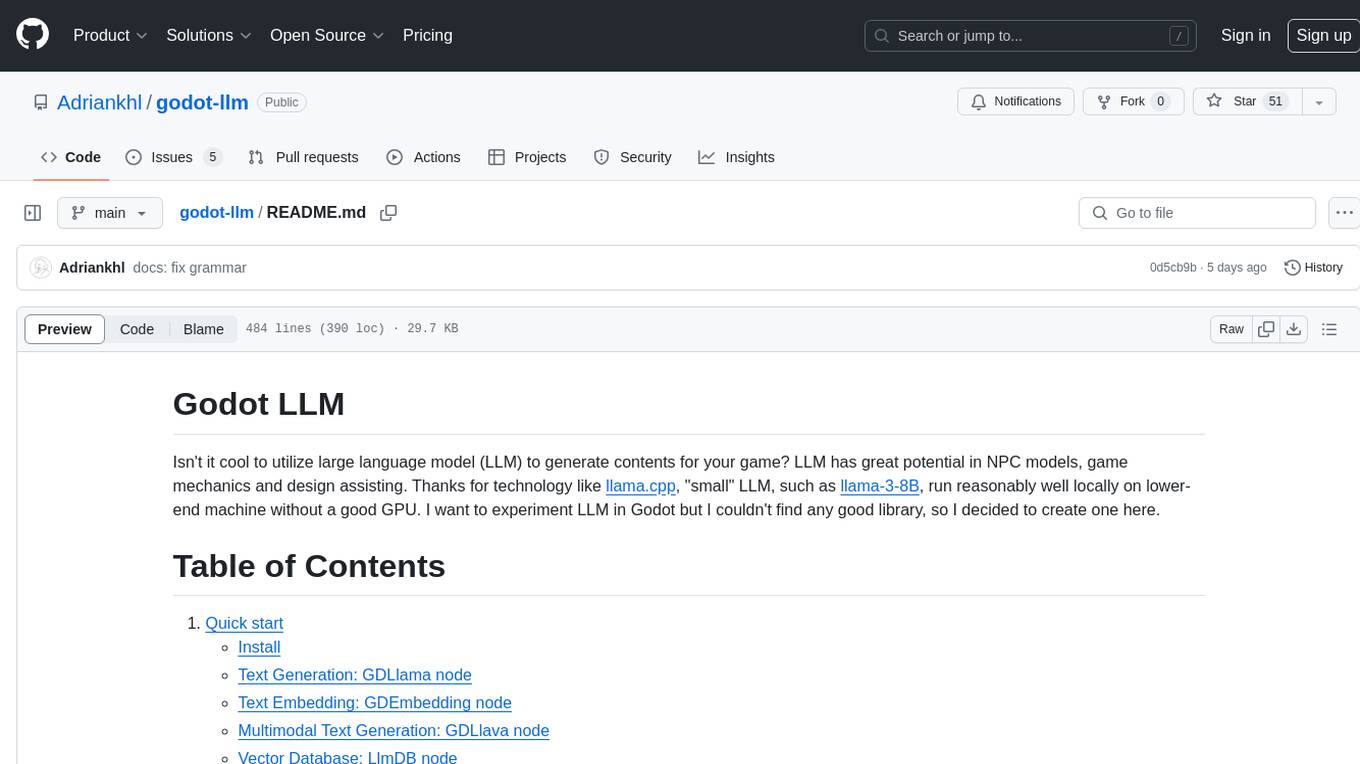Click the Public repository label

click(x=282, y=102)
